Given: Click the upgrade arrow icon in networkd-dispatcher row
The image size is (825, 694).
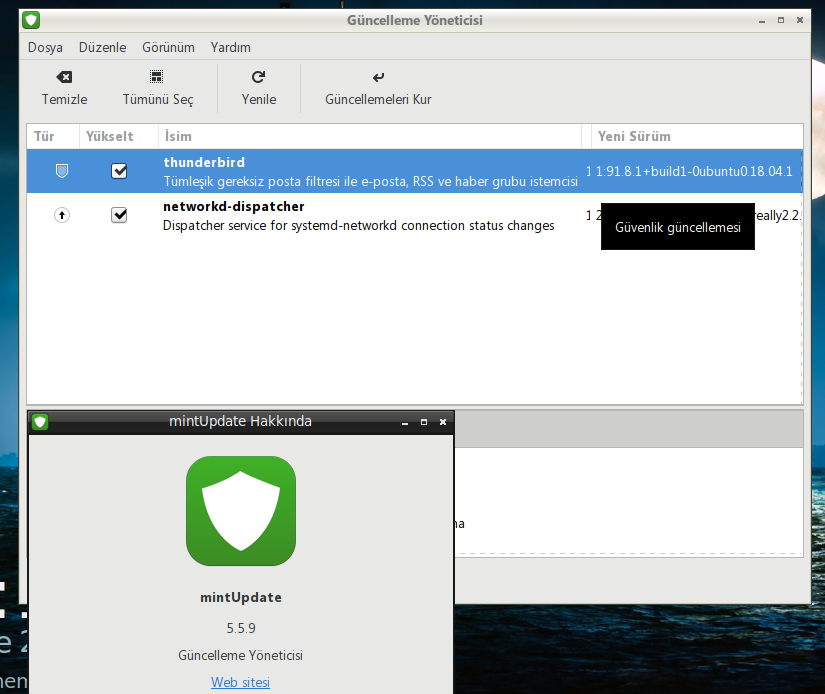Looking at the screenshot, I should (x=62, y=215).
